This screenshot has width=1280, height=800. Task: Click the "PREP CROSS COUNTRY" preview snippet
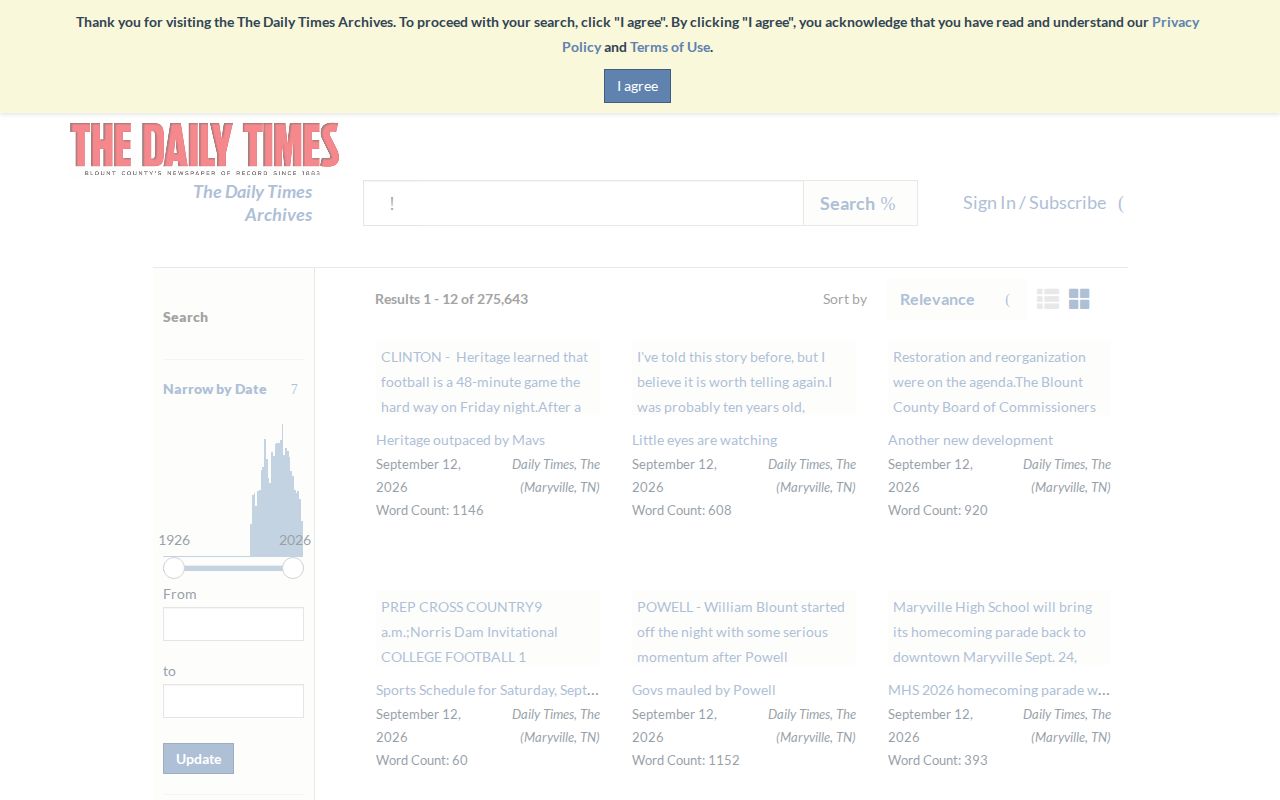point(488,628)
